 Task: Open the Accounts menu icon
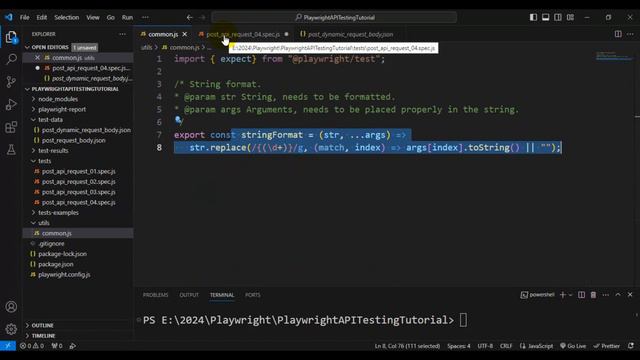[x=11, y=307]
